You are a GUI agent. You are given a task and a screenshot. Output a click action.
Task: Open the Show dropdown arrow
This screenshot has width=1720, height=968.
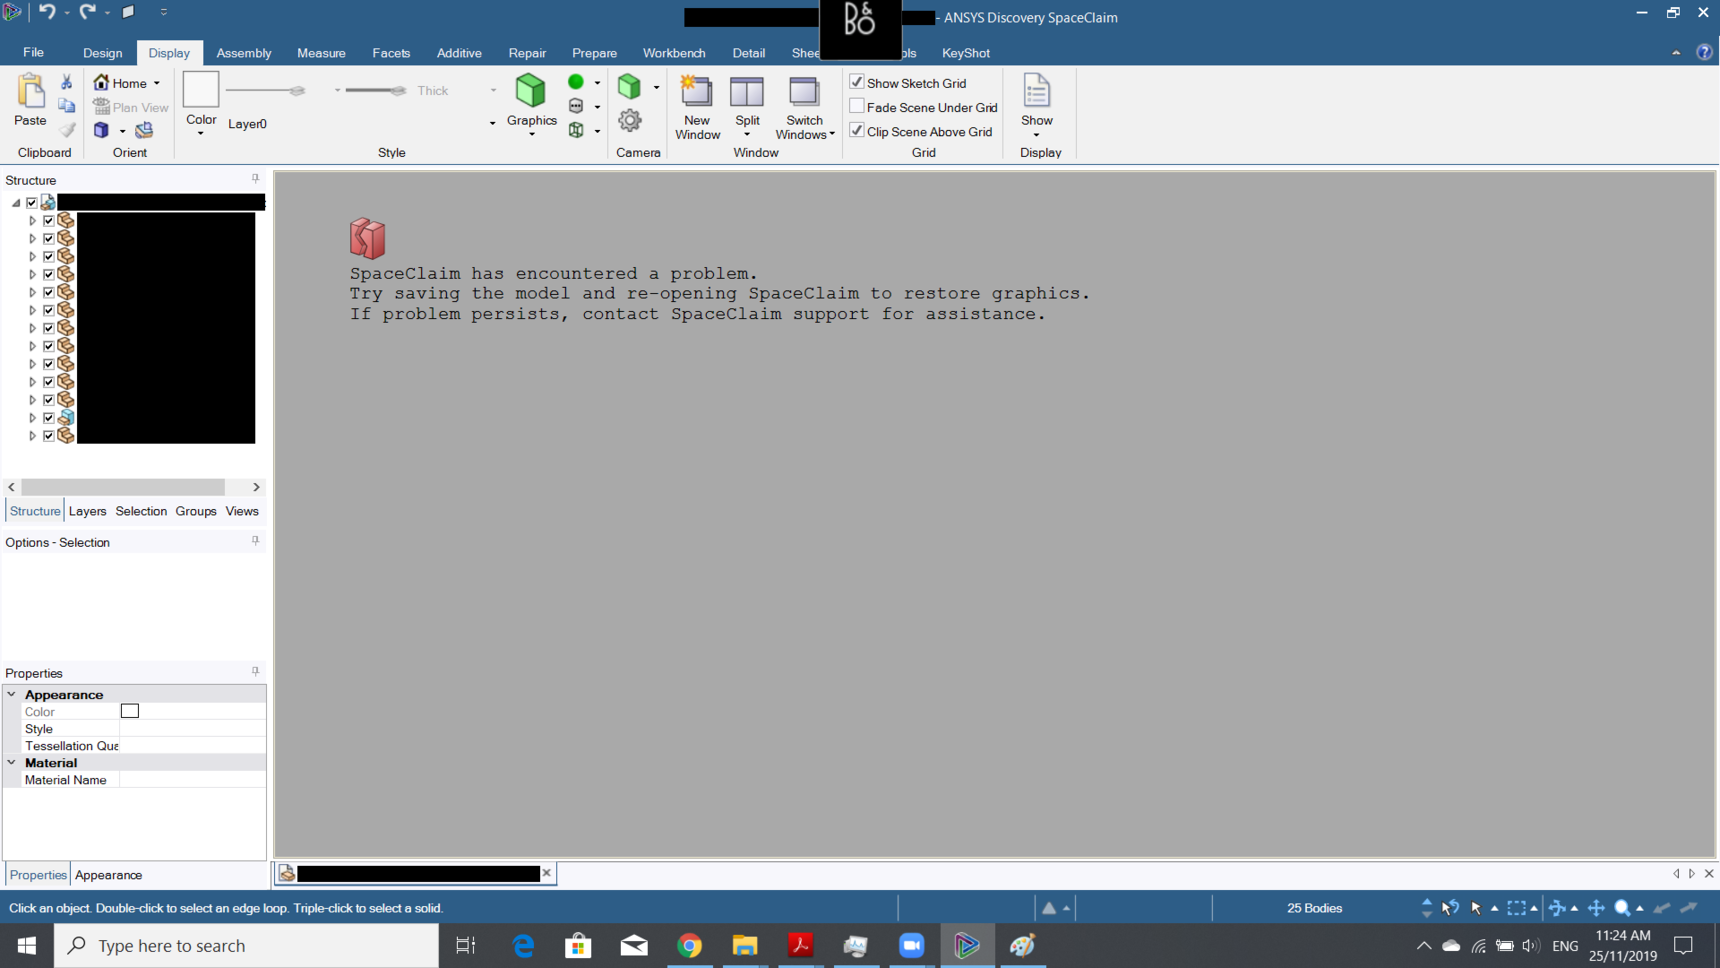click(1037, 135)
